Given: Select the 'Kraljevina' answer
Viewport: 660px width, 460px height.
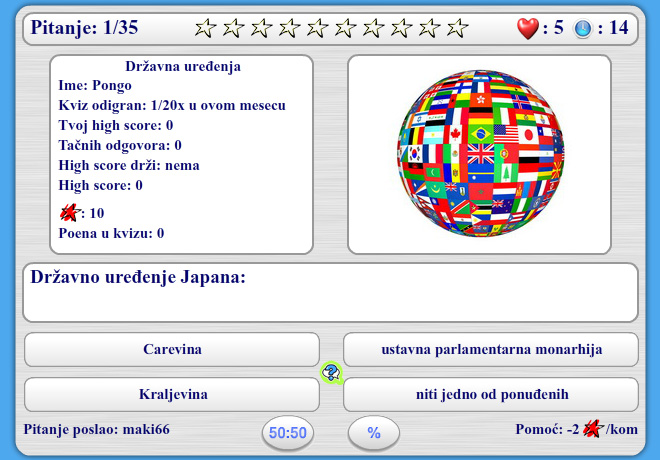Looking at the screenshot, I should click(172, 394).
